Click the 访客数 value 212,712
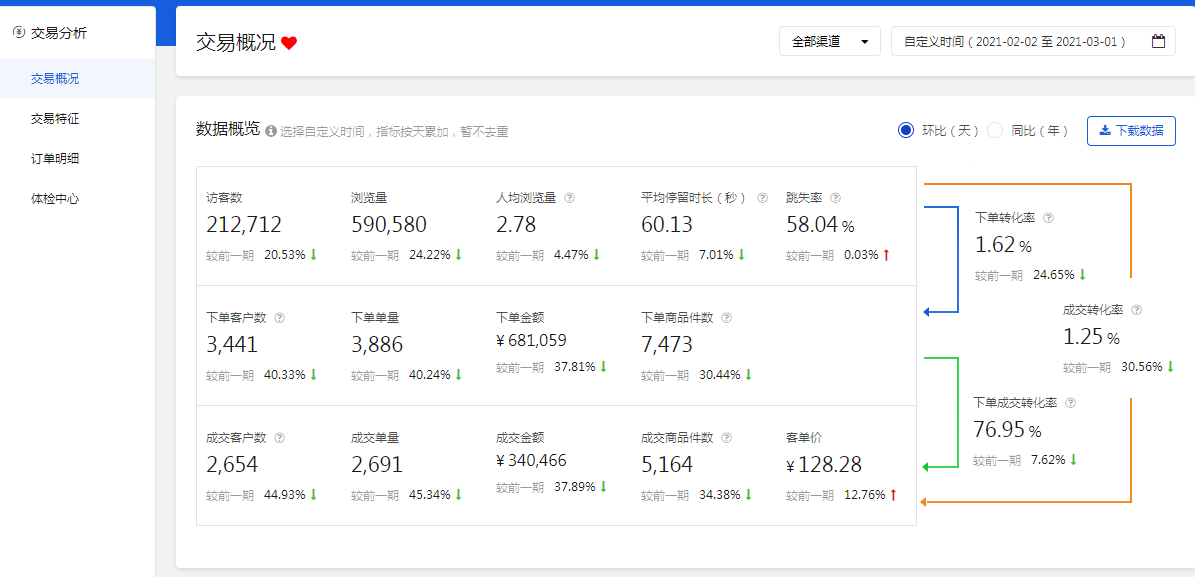 pos(244,225)
